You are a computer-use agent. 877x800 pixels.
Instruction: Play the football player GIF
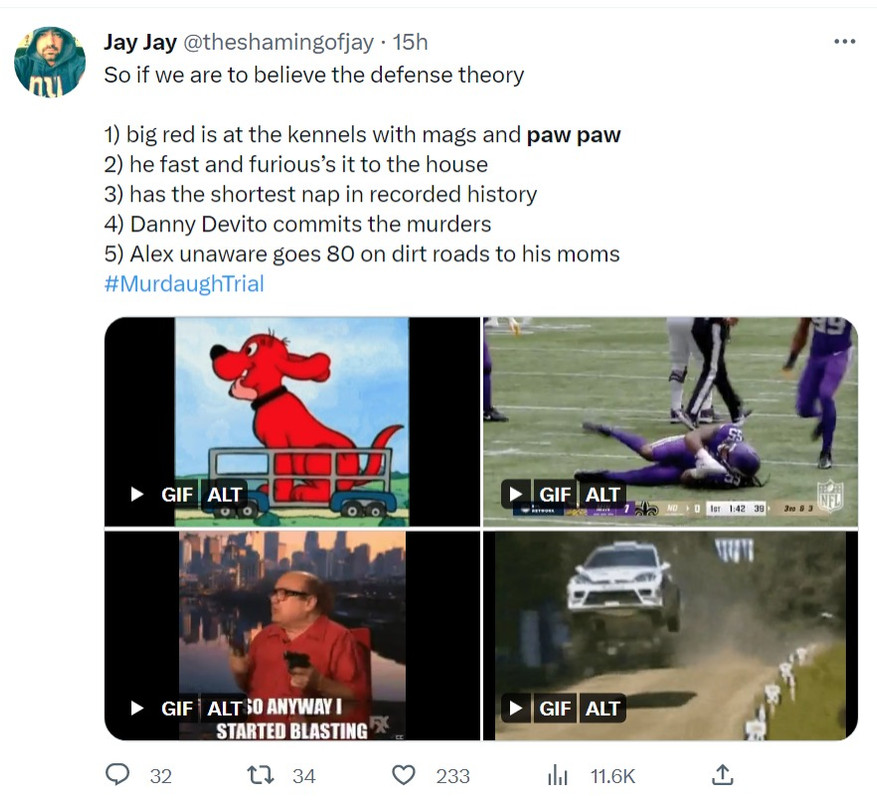[x=516, y=494]
